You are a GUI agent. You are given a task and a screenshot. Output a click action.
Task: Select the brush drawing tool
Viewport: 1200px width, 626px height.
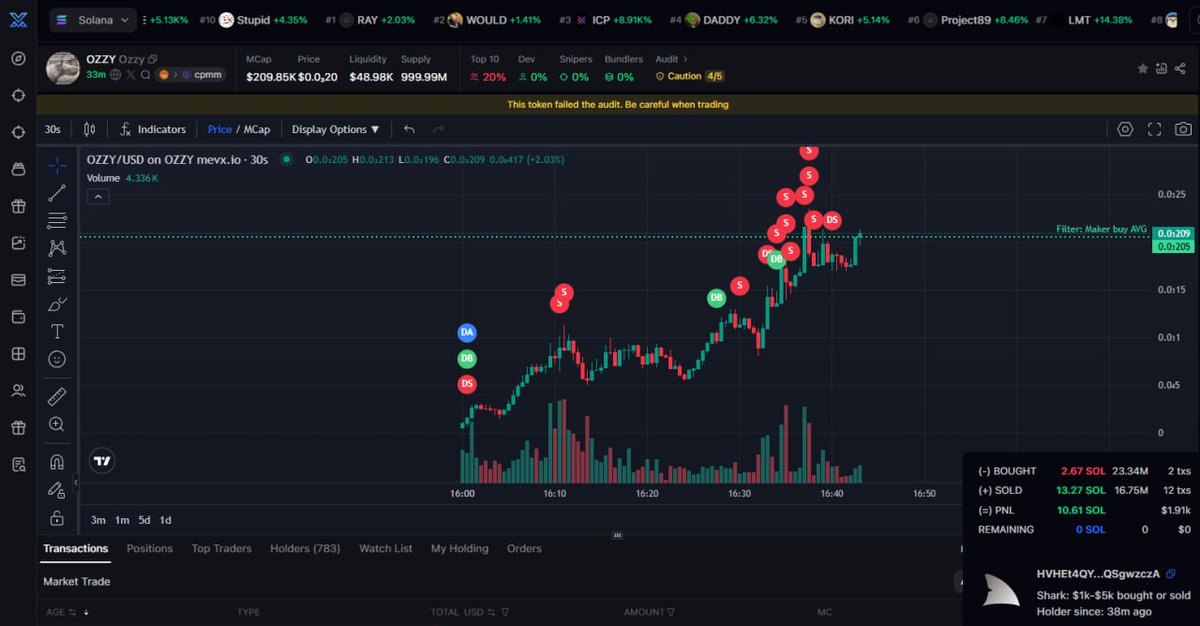[x=57, y=304]
